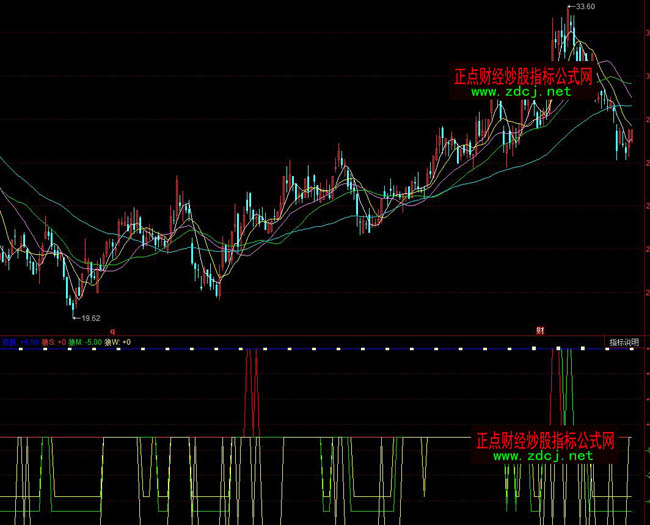Select the 狼W indicator value label
Image resolution: width=650 pixels, height=525 pixels.
pyautogui.click(x=118, y=342)
